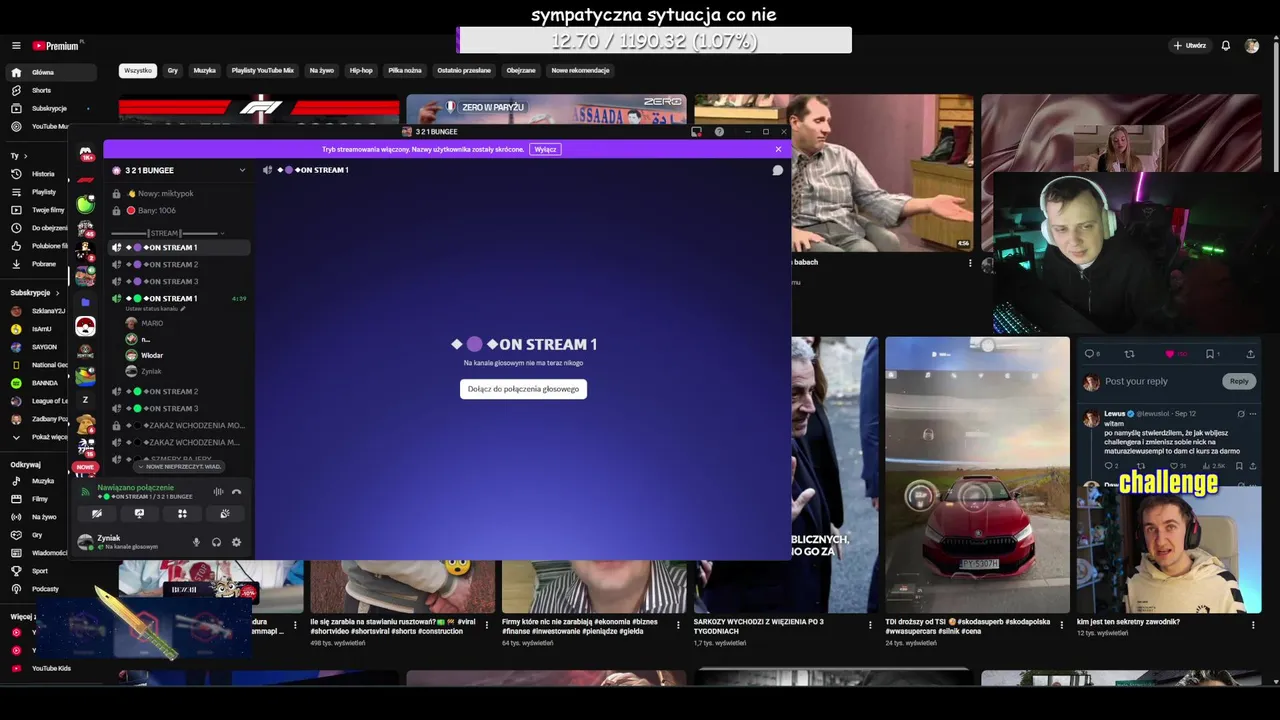Screen dimensions: 1280x720
Task: Show more subscriptions with Pokaż więcej
Action: (41, 437)
